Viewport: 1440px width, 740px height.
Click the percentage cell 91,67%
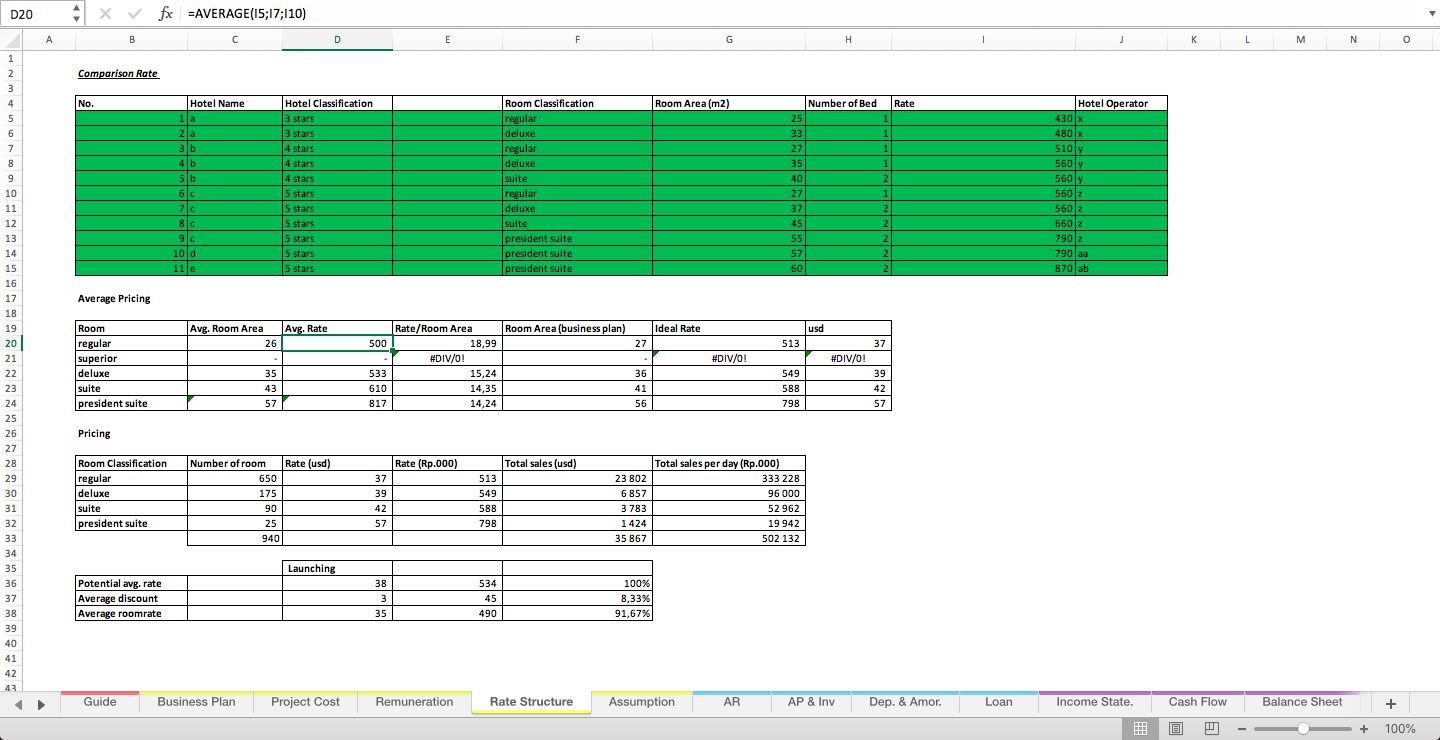[577, 613]
